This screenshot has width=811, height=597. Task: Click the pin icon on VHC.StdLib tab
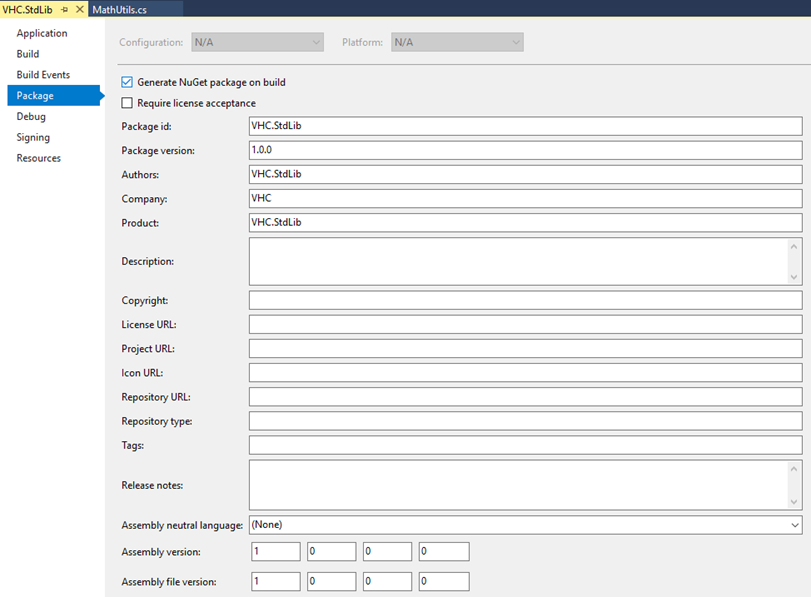point(65,10)
